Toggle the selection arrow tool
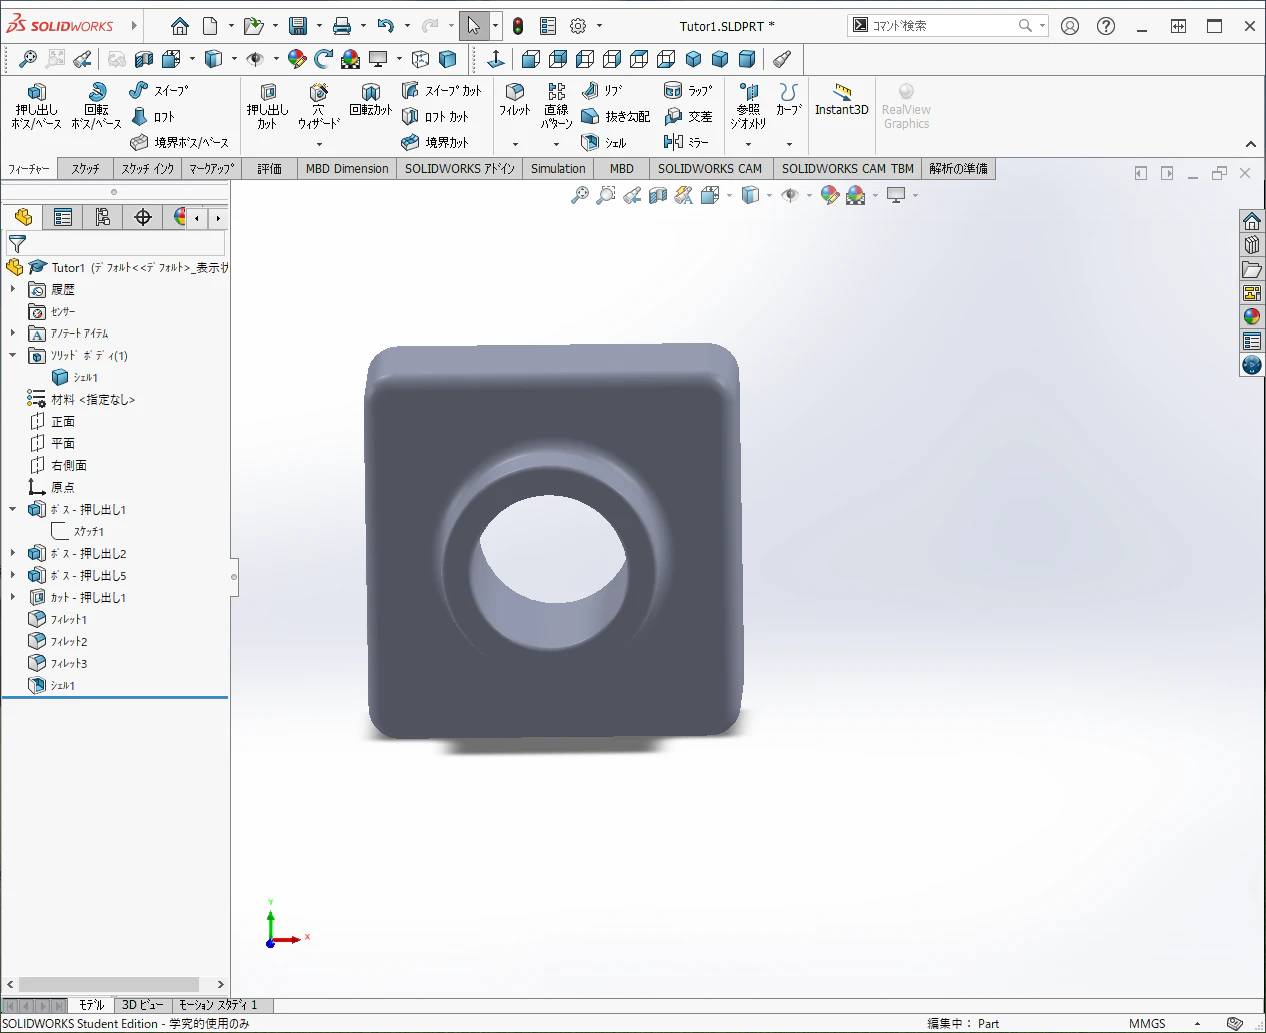1266x1033 pixels. click(x=474, y=26)
